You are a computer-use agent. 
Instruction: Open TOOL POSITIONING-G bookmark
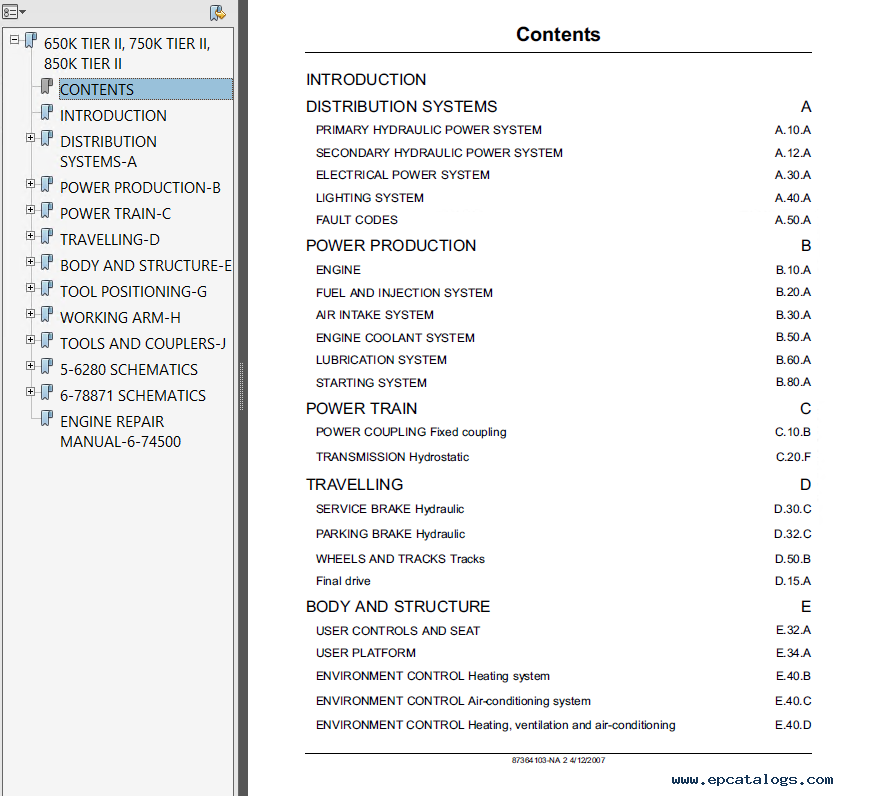point(134,291)
